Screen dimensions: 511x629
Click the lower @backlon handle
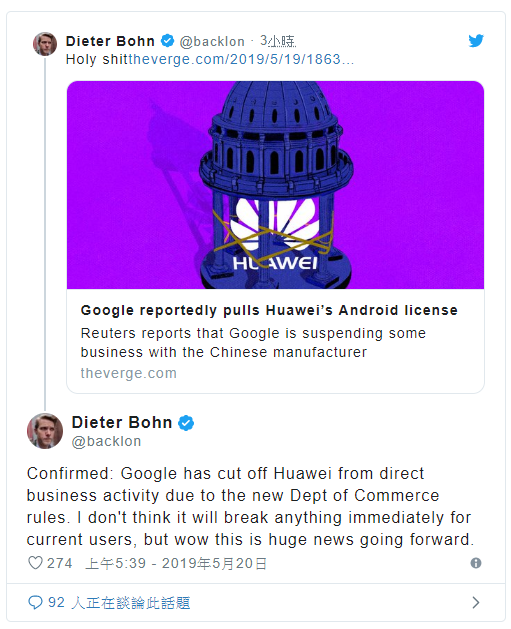(x=106, y=441)
